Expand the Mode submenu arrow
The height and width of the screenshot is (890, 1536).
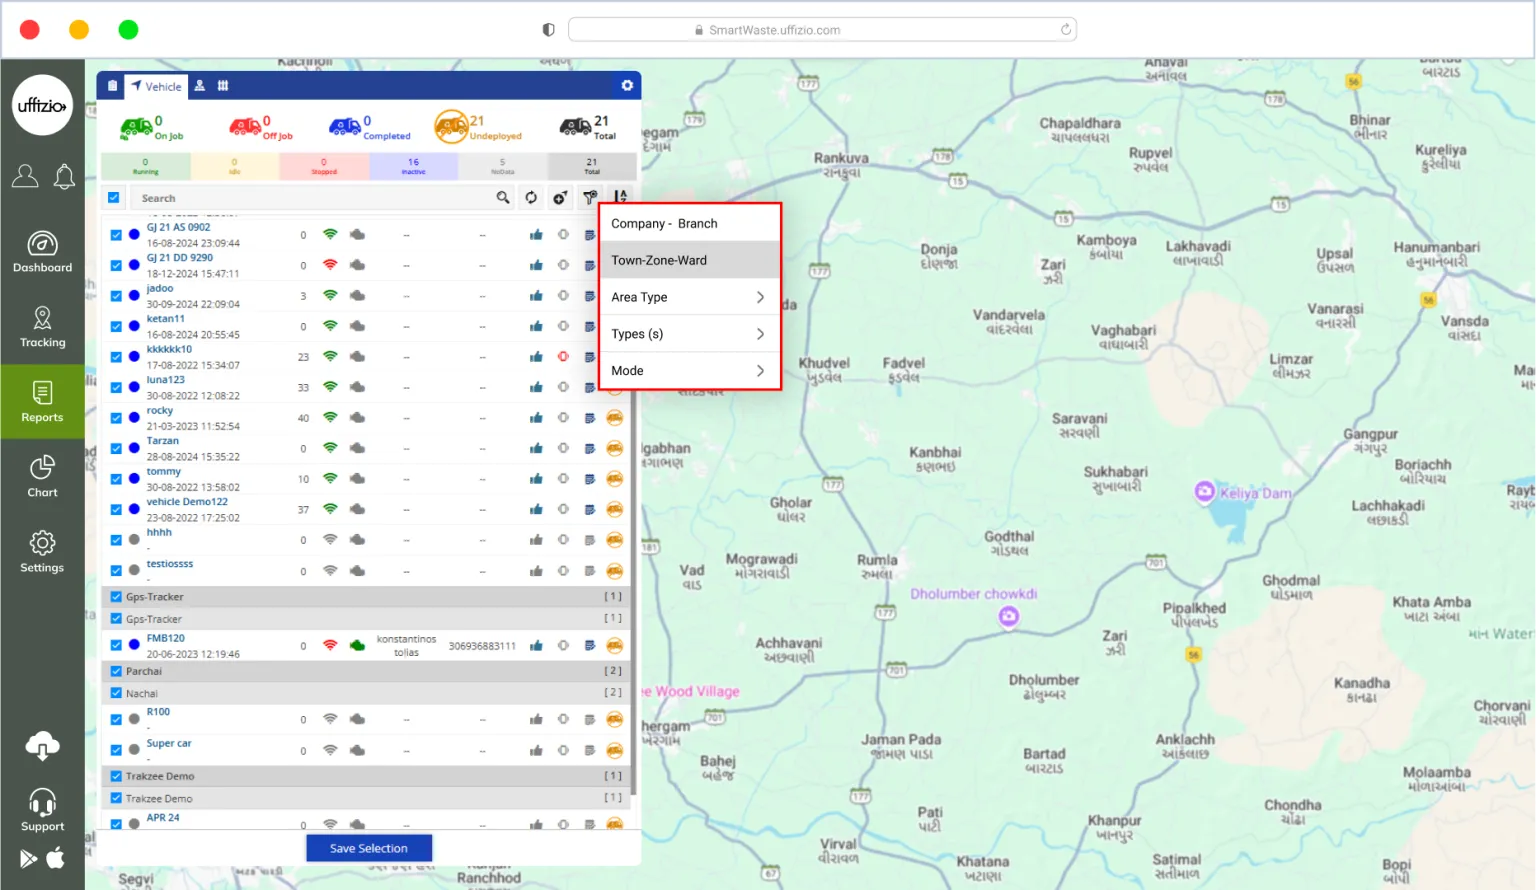(x=760, y=371)
